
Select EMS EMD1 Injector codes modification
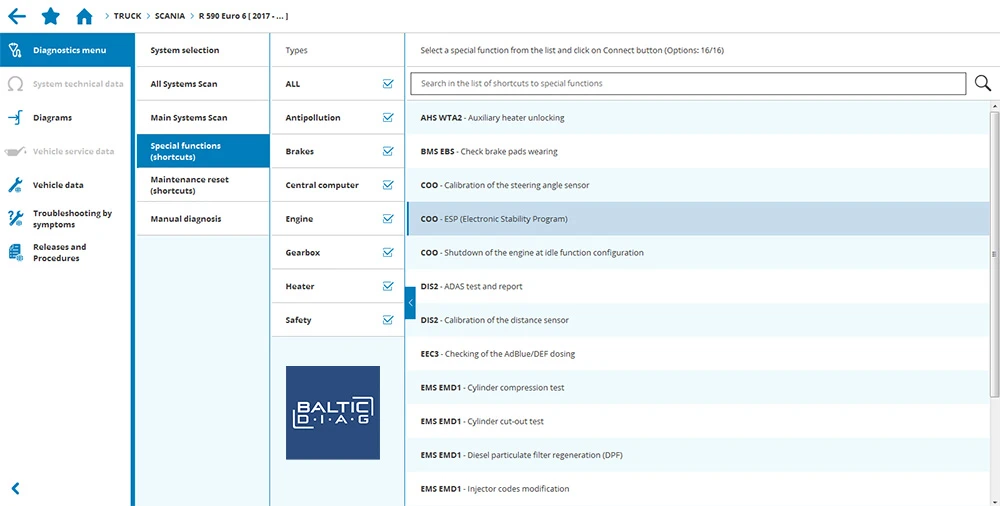tap(698, 489)
